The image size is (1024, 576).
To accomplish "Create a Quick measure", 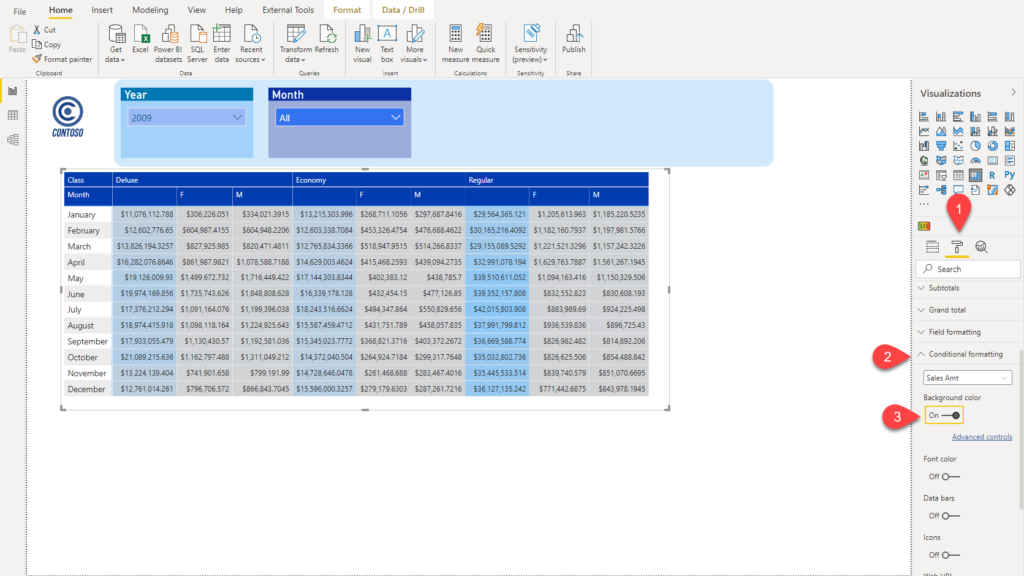I will [485, 44].
